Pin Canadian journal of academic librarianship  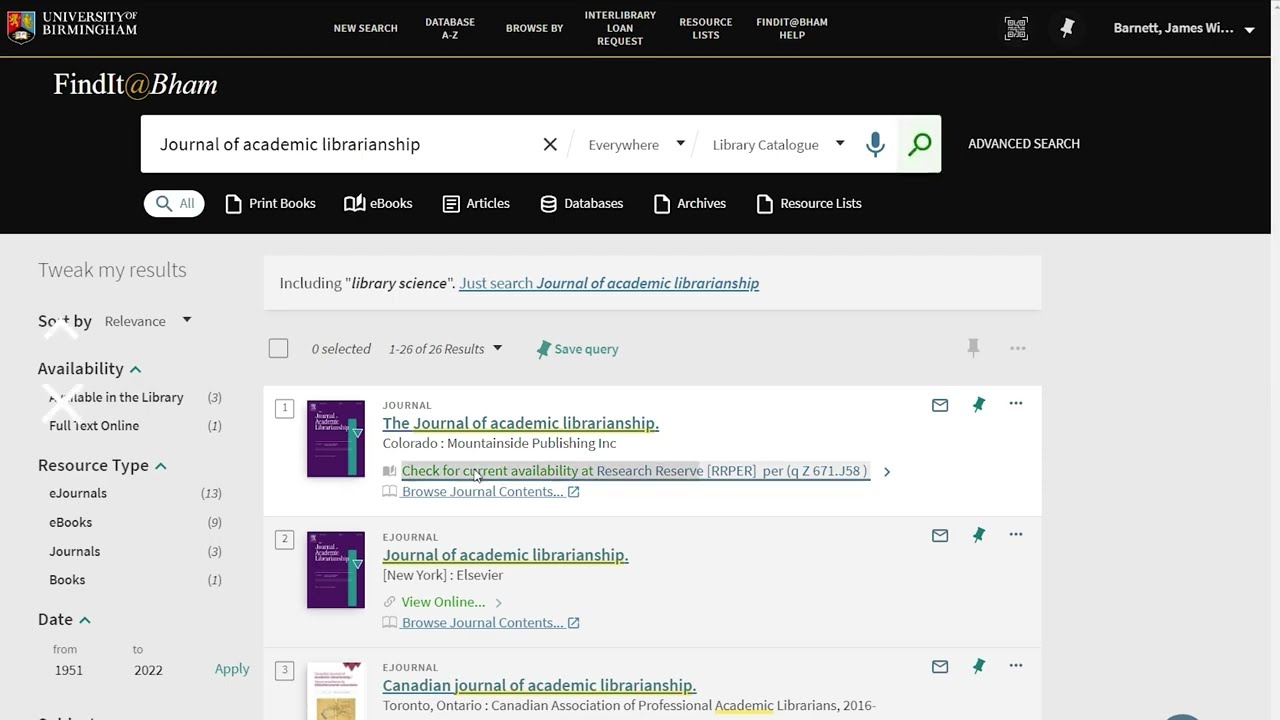[x=979, y=666]
